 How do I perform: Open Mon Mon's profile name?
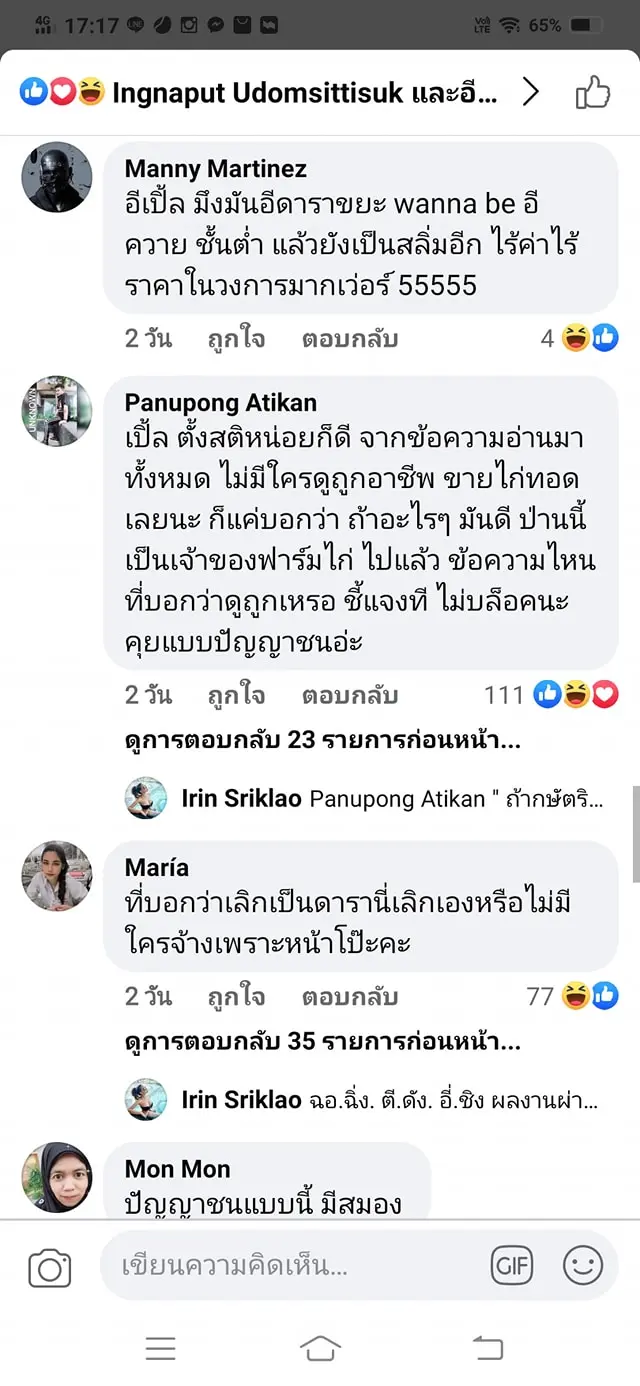pos(177,1168)
